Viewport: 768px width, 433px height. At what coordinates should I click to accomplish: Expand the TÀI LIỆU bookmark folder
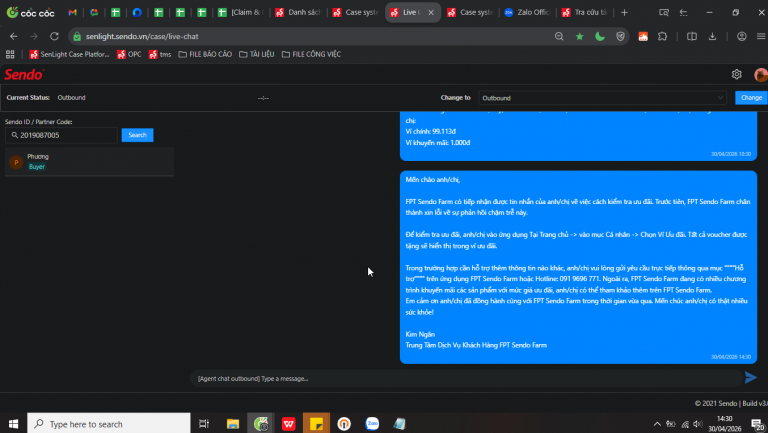point(257,54)
